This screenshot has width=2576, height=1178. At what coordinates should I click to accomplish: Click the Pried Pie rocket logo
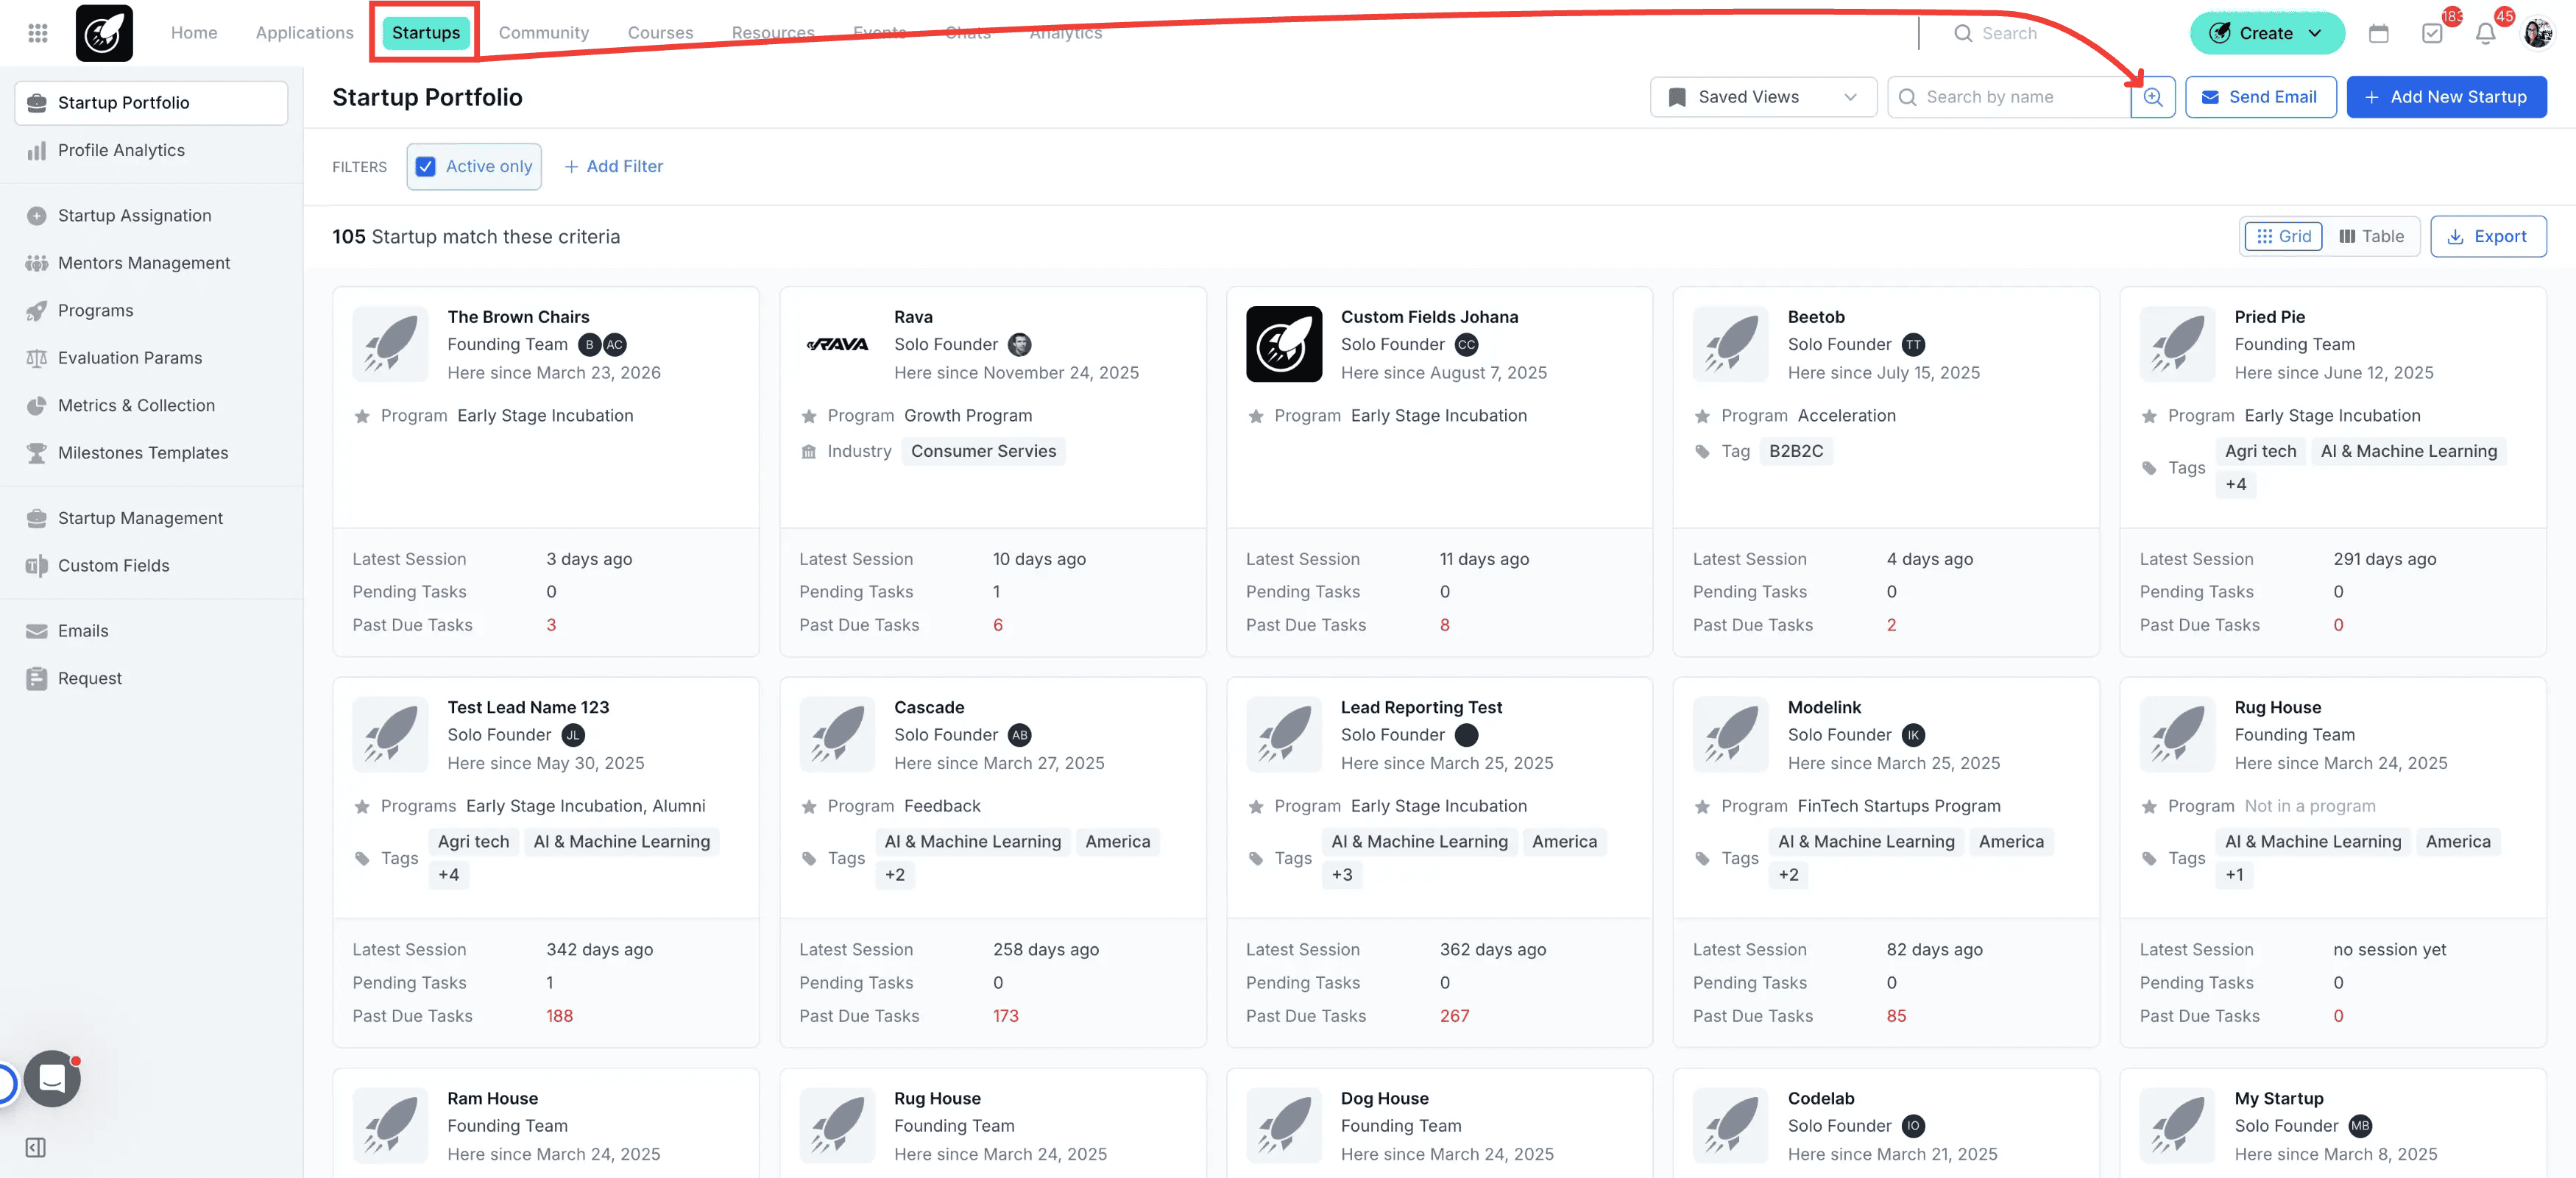pyautogui.click(x=2178, y=344)
